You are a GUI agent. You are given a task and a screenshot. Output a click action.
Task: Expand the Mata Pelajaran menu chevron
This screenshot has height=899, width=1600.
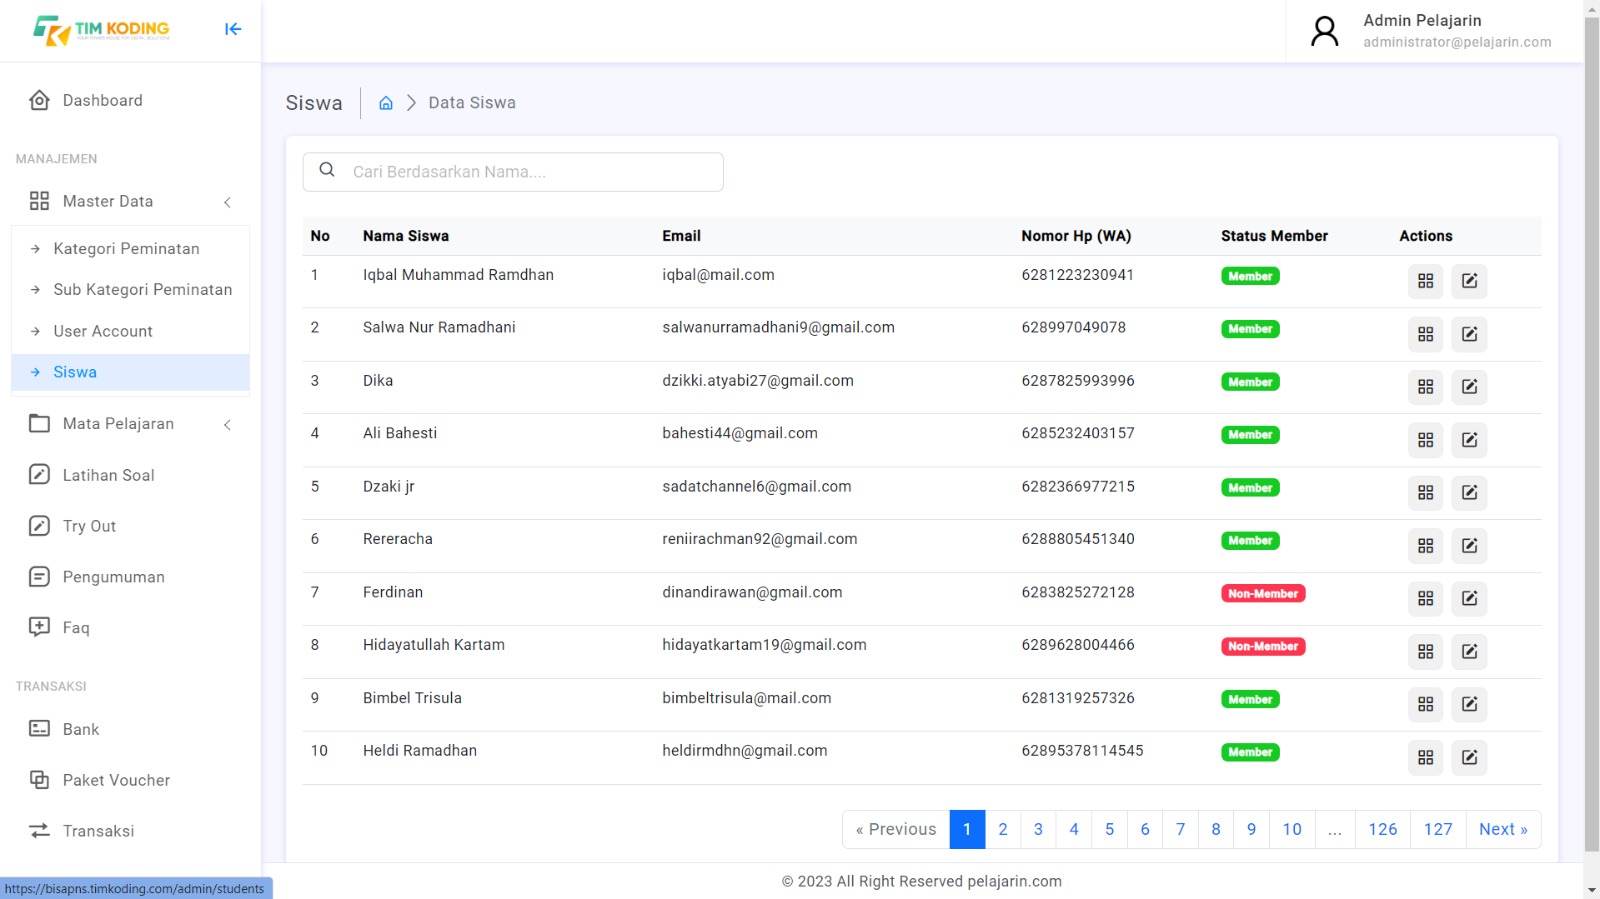(x=228, y=425)
